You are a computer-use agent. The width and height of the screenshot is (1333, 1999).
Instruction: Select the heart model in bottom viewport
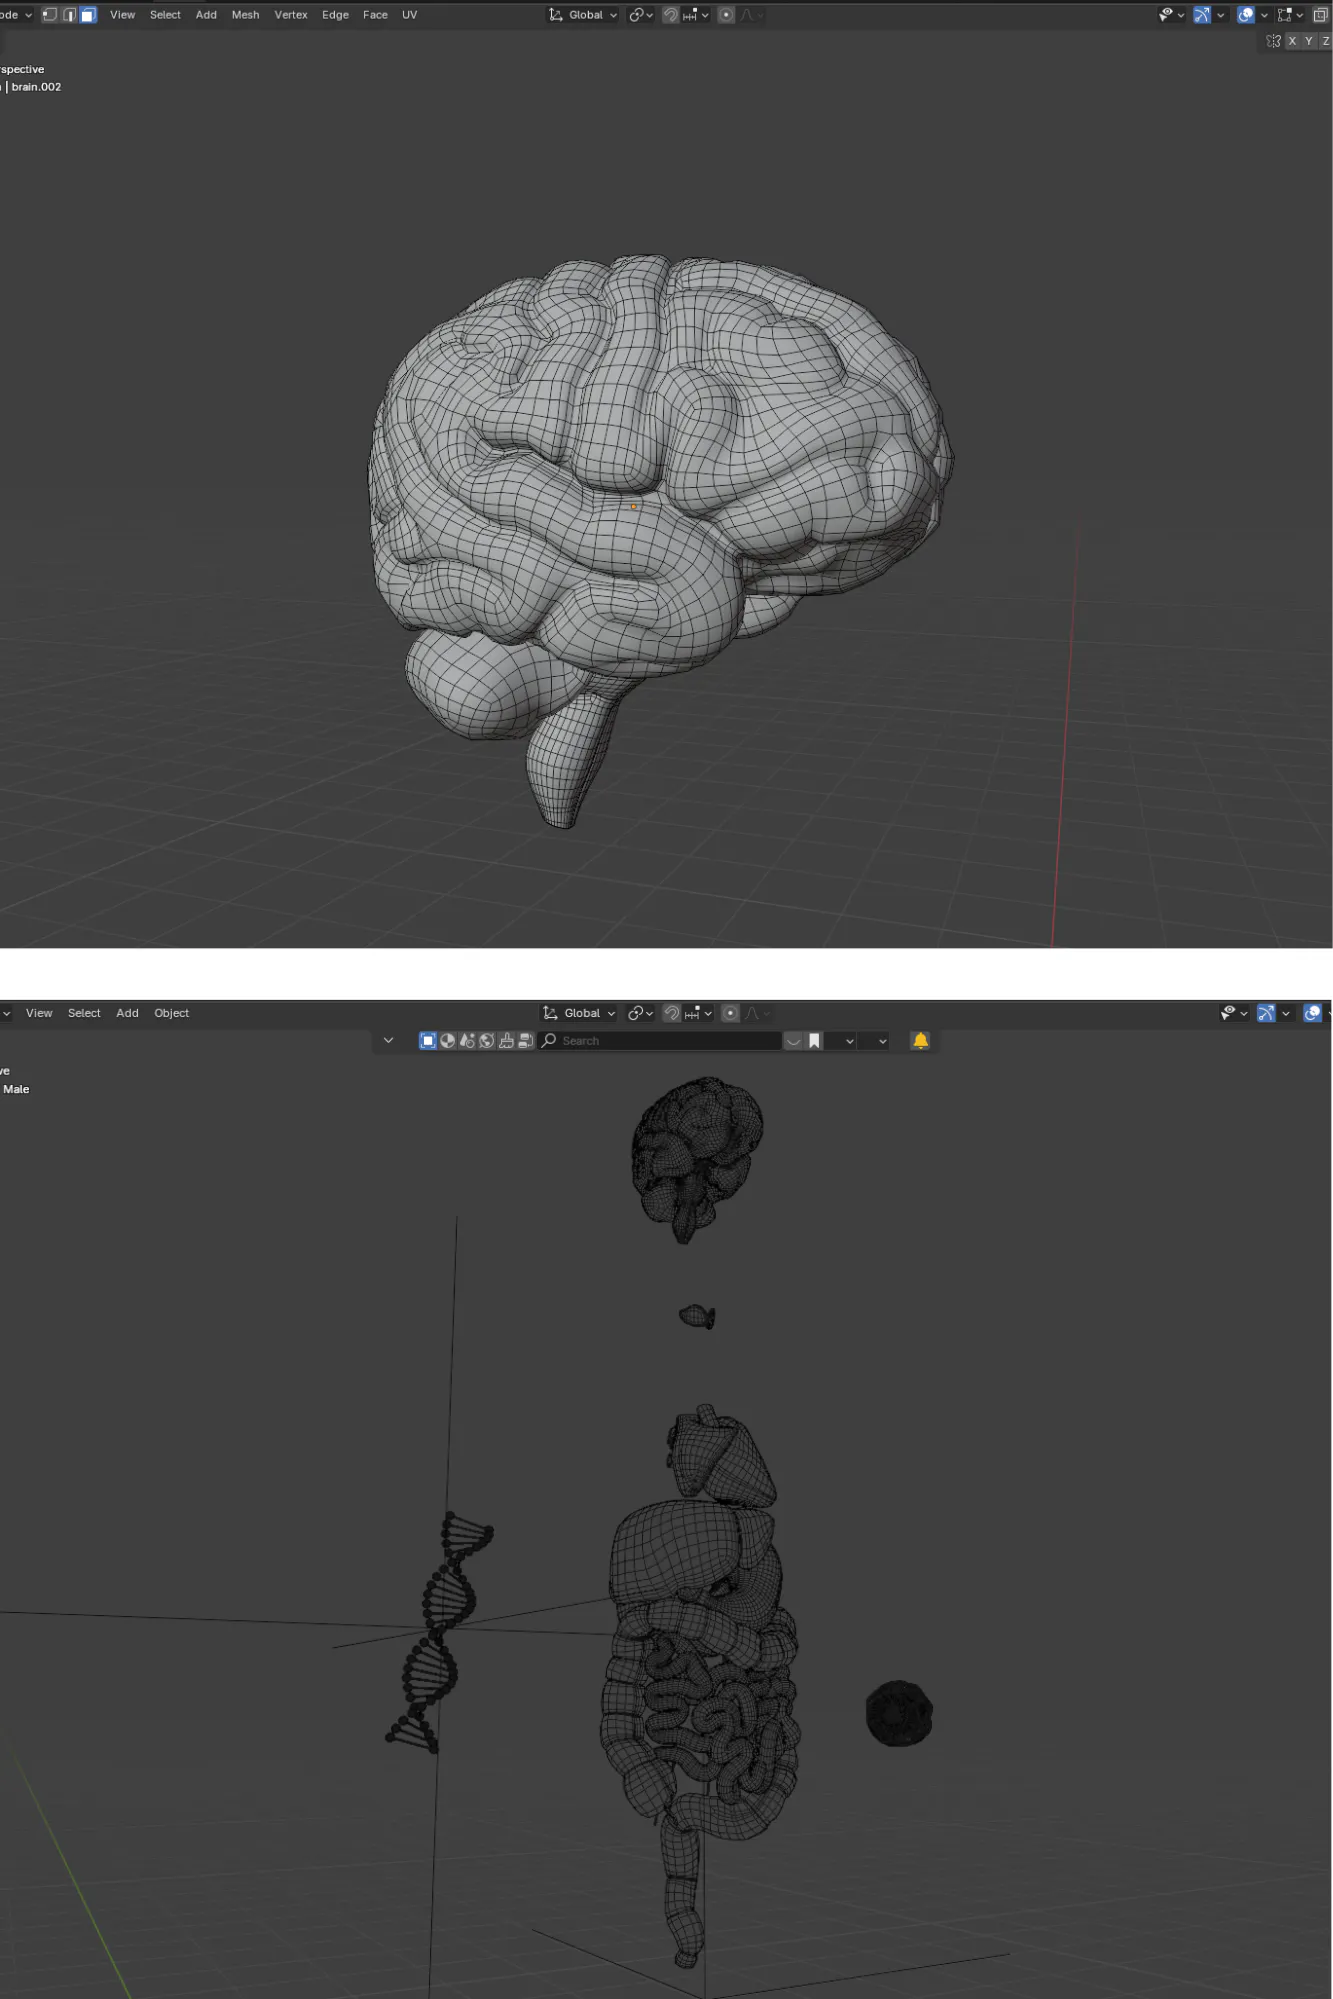pos(720,1456)
